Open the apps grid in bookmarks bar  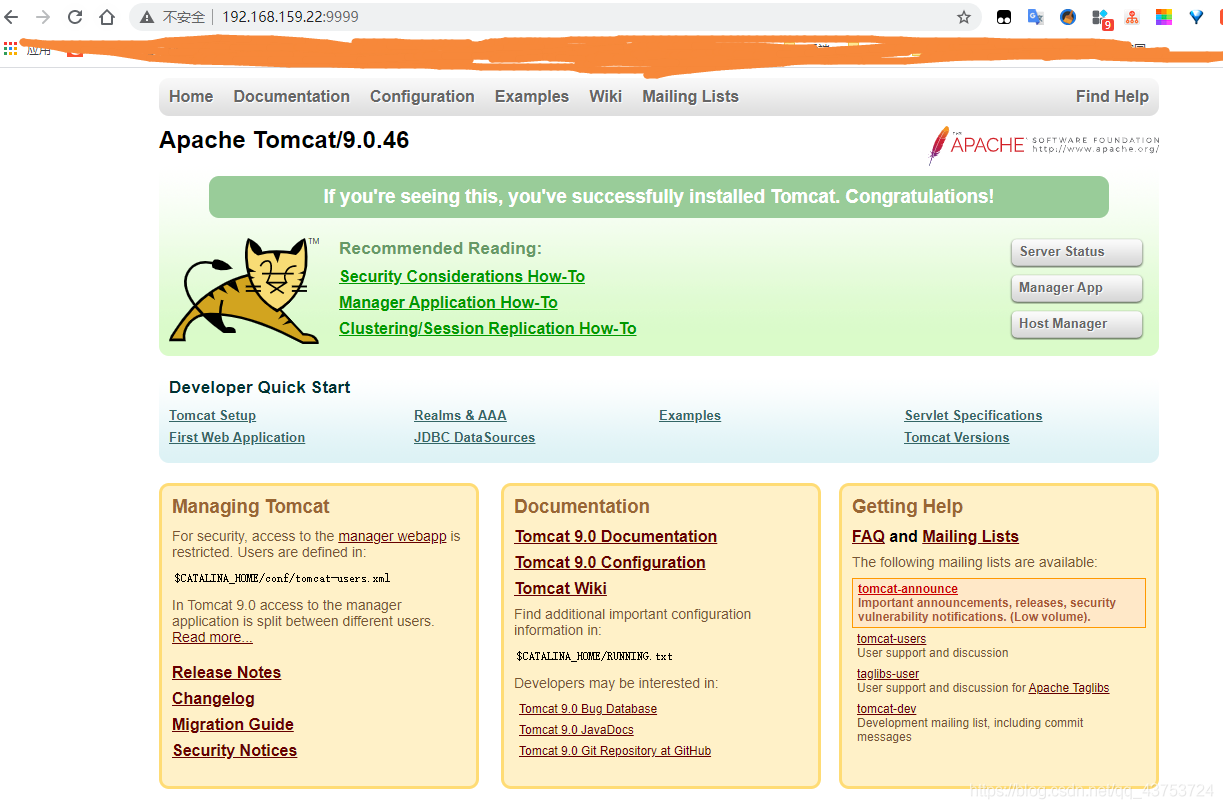11,48
